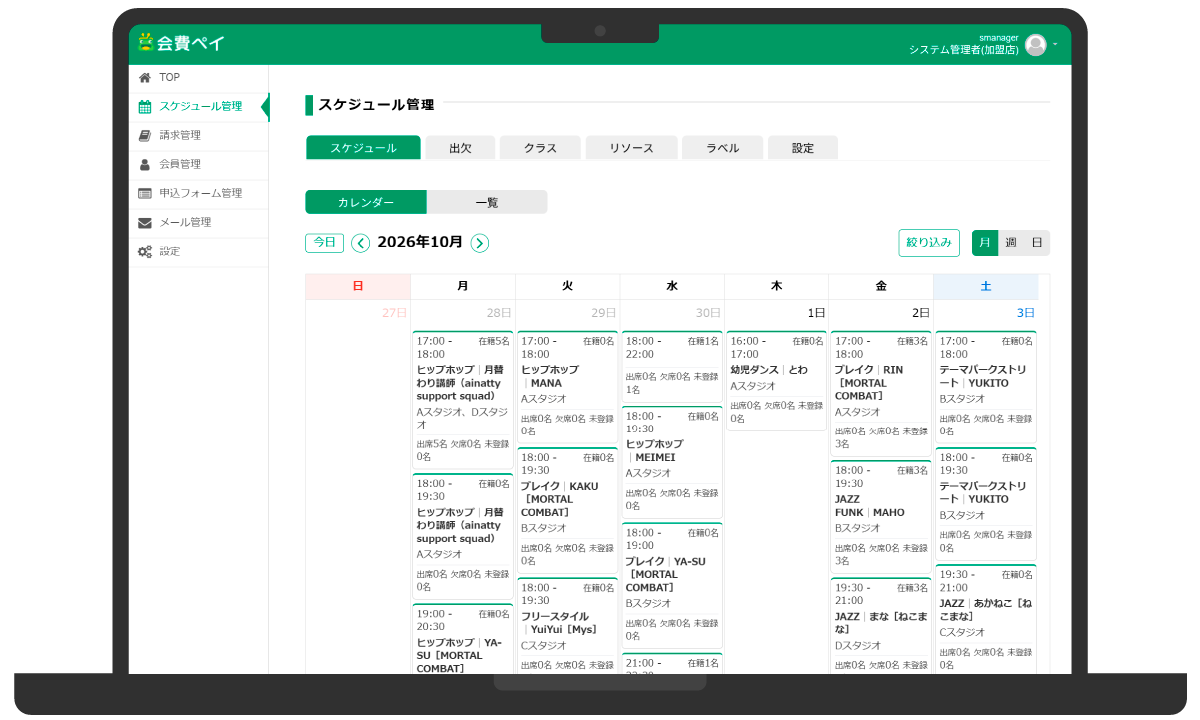Open the 出欠 tab

(x=460, y=148)
